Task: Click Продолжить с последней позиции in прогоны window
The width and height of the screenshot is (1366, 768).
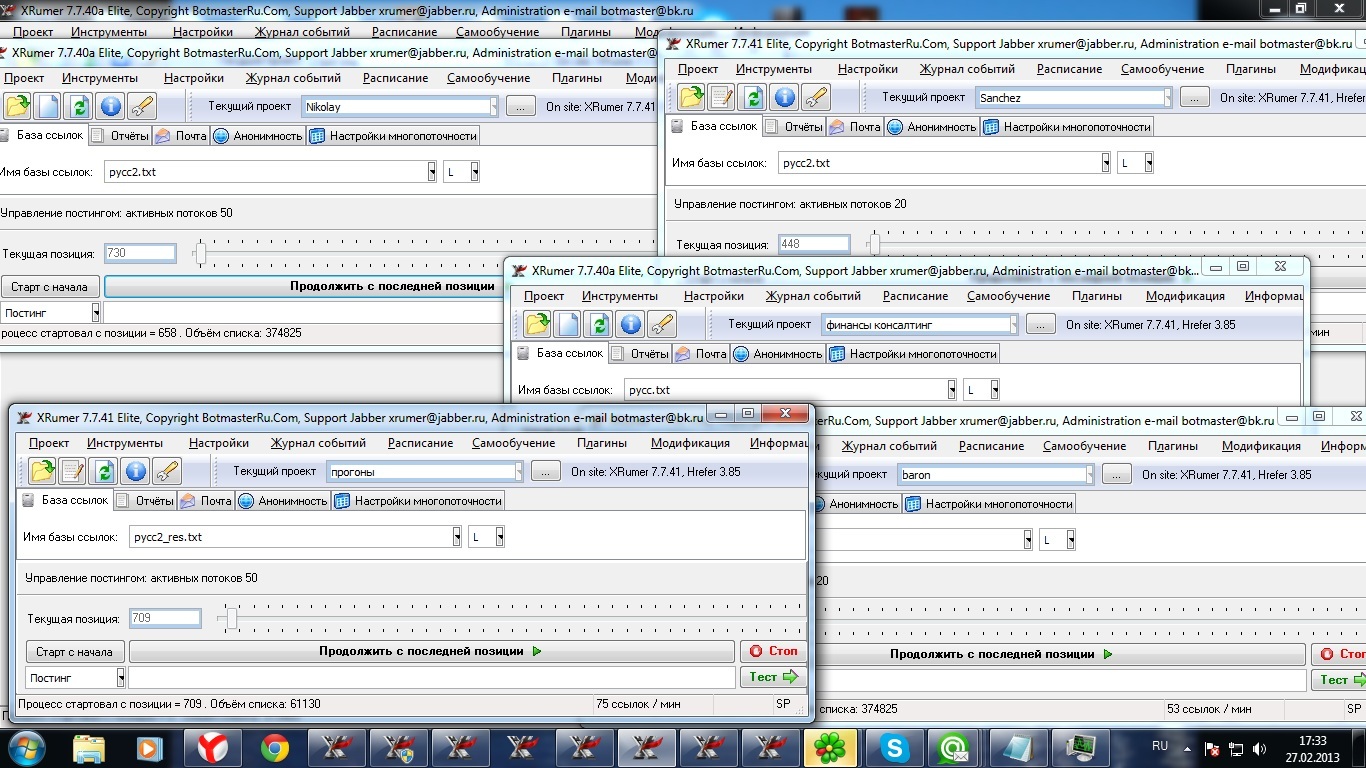Action: pyautogui.click(x=431, y=651)
